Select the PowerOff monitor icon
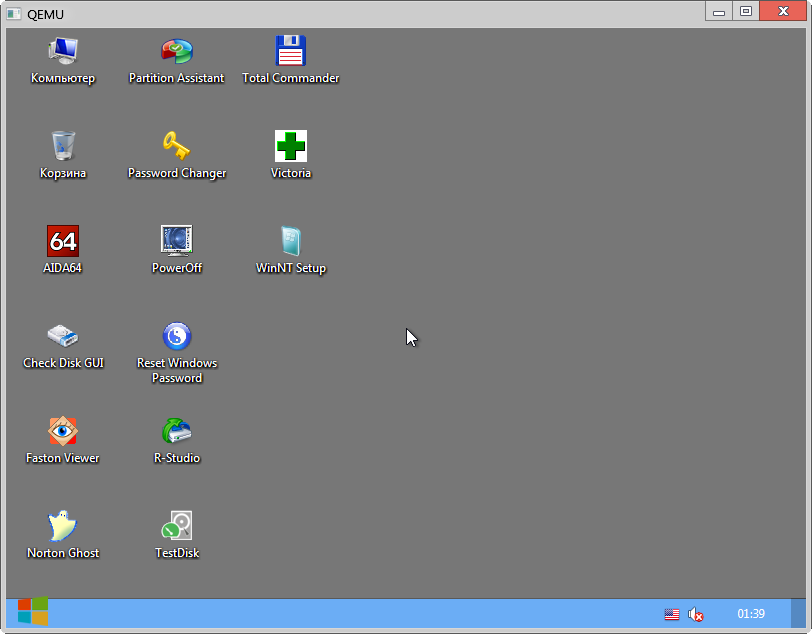This screenshot has width=812, height=634. pos(177,241)
